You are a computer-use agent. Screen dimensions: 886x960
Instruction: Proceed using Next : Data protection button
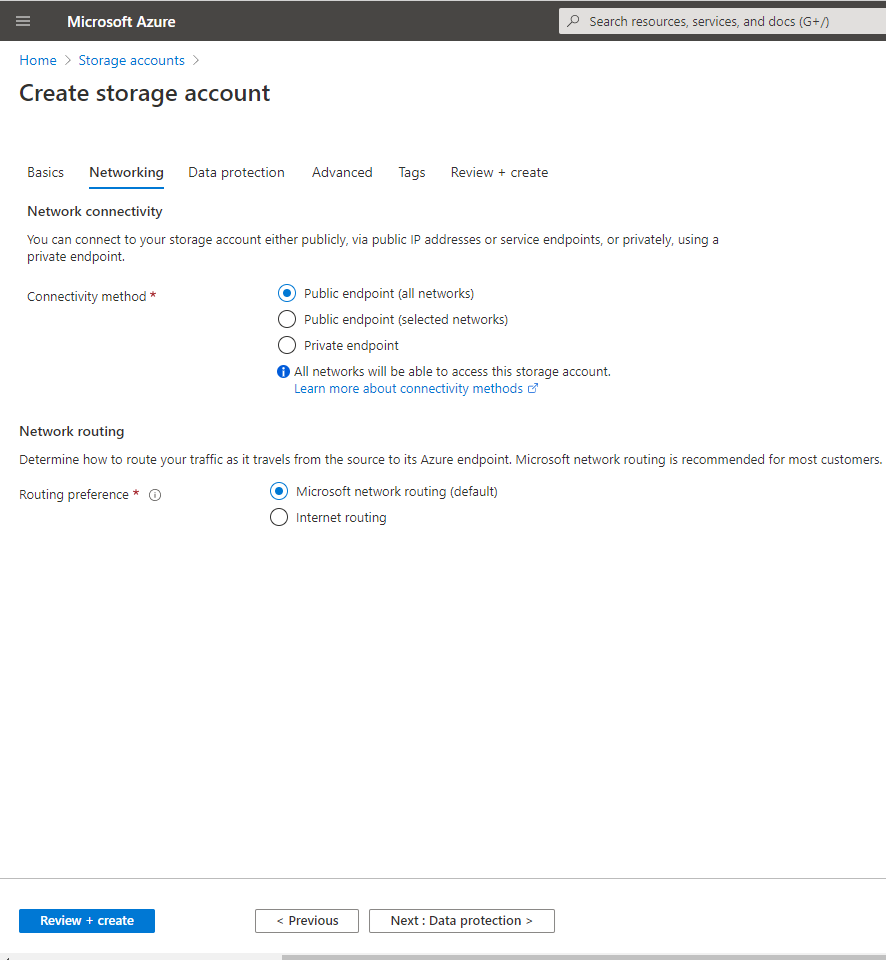pyautogui.click(x=461, y=920)
